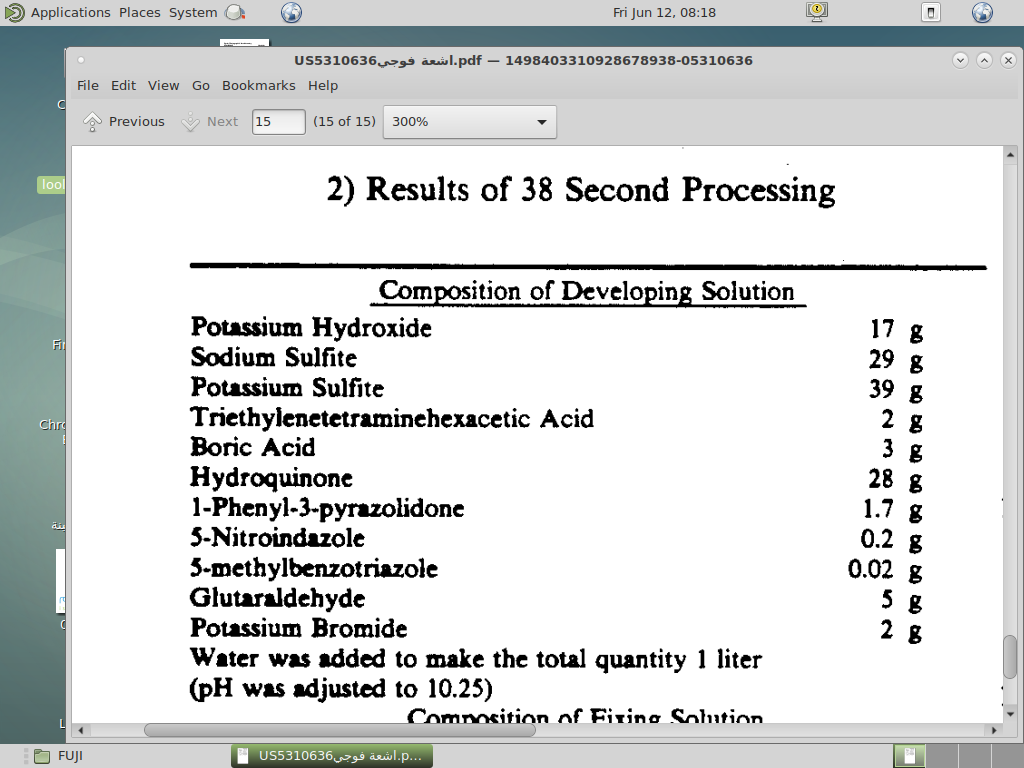Click 'Triethylenetetraminehexacetic Acid' text
This screenshot has height=768, width=1024.
click(x=392, y=418)
